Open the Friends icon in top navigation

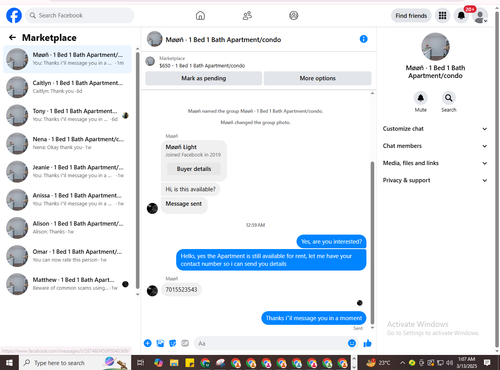coord(247,16)
